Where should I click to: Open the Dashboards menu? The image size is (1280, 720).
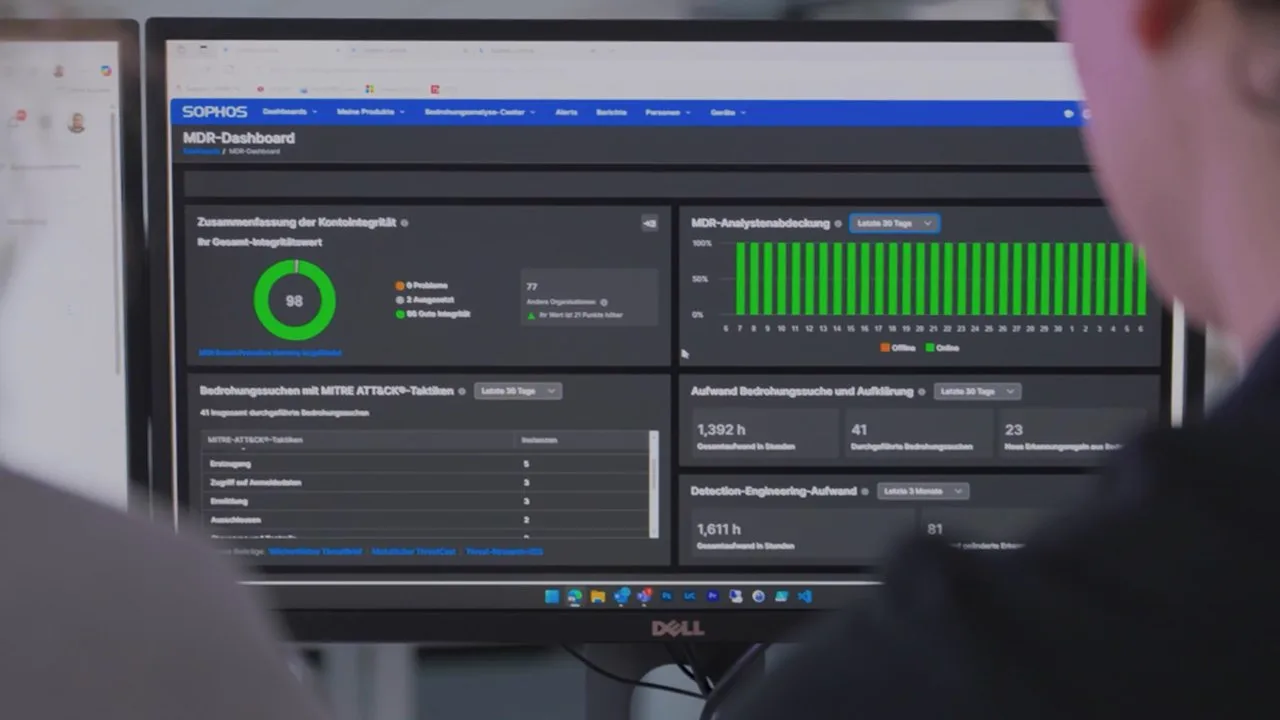coord(289,112)
